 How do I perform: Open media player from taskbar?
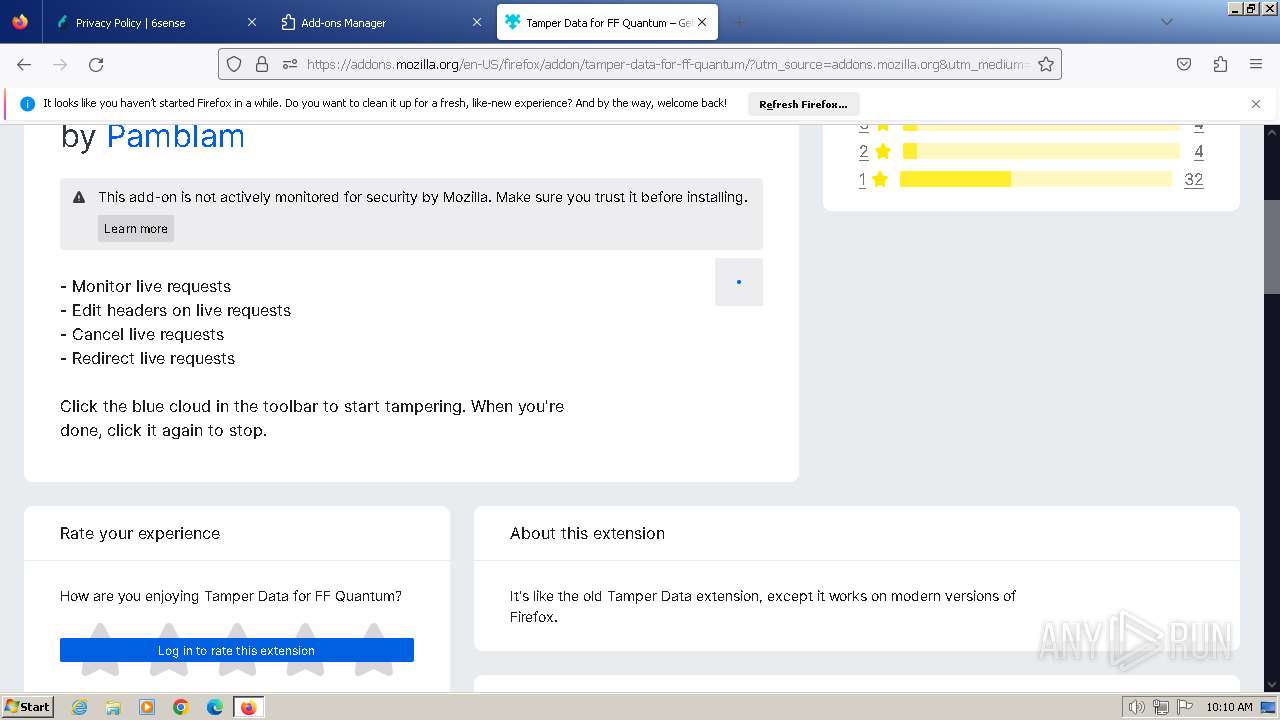pos(147,707)
